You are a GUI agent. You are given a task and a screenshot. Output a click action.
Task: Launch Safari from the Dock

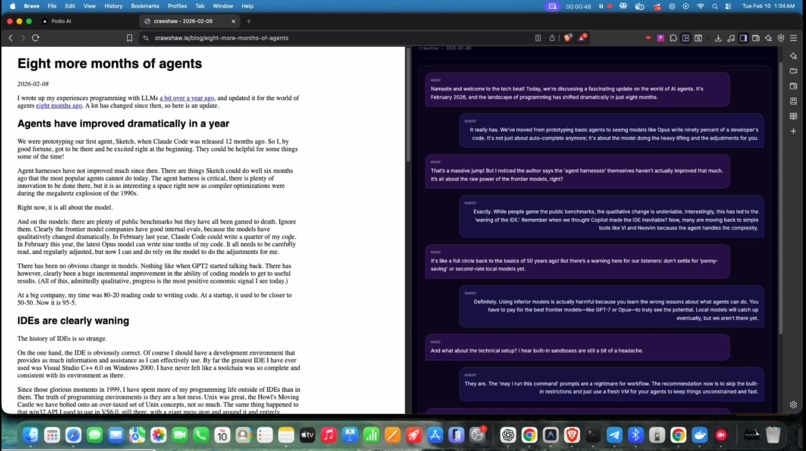(73, 435)
